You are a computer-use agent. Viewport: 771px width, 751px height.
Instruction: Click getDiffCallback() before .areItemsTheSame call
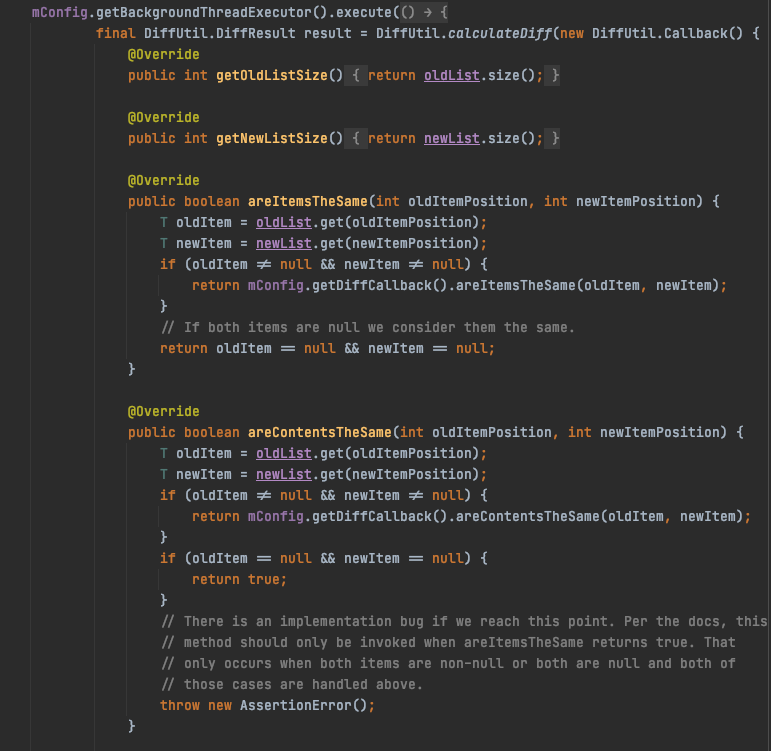point(380,285)
